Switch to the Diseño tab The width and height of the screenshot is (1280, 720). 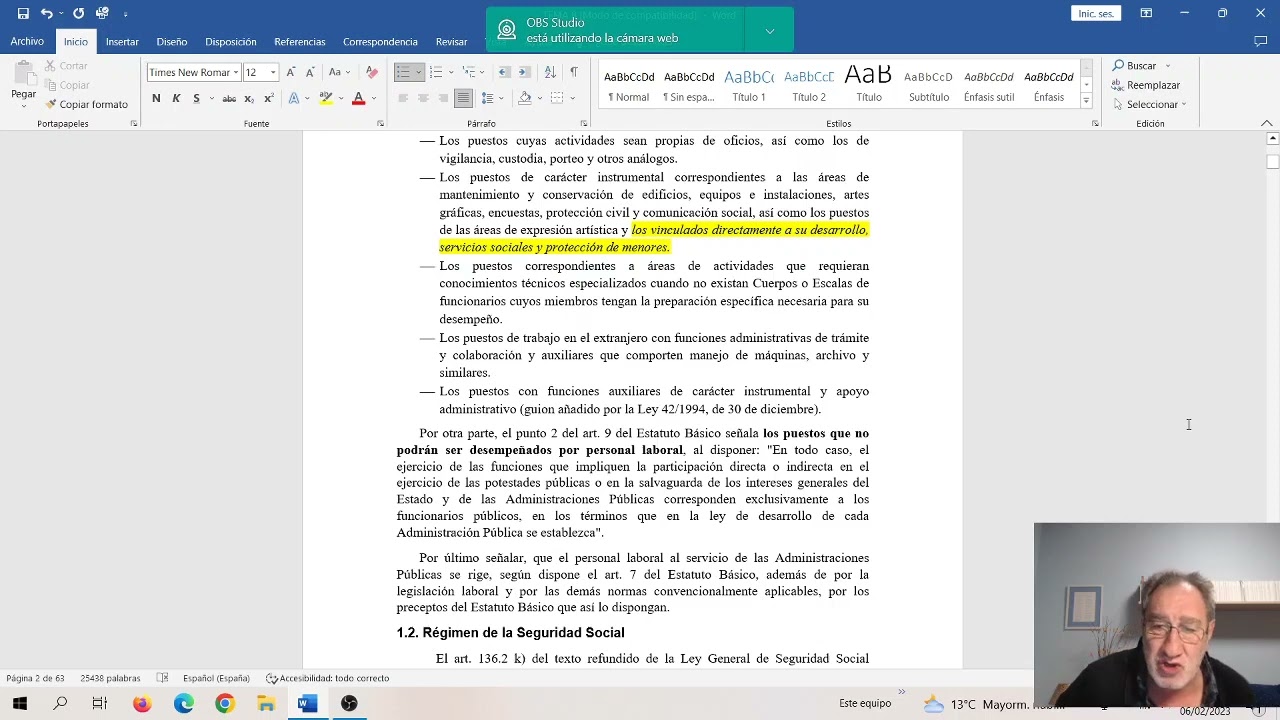tap(171, 42)
